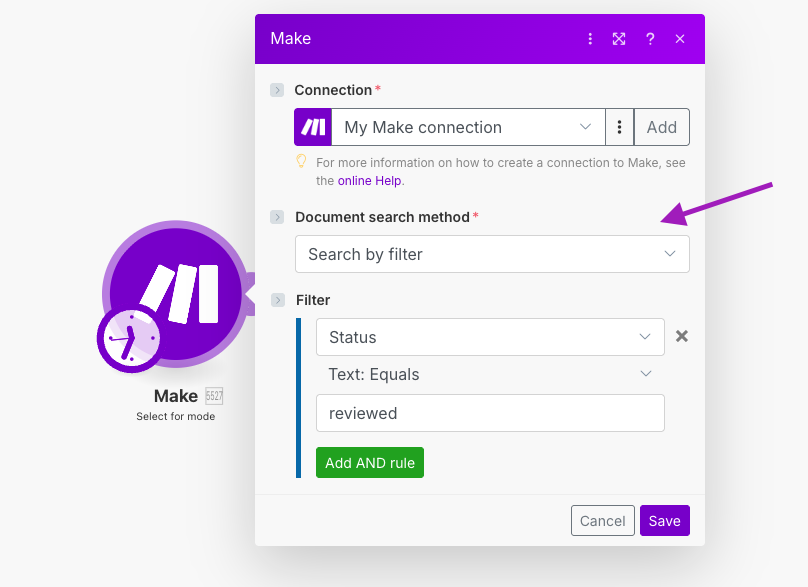The width and height of the screenshot is (808, 587).
Task: Open the three-dot menu in dialog header
Action: click(590, 39)
